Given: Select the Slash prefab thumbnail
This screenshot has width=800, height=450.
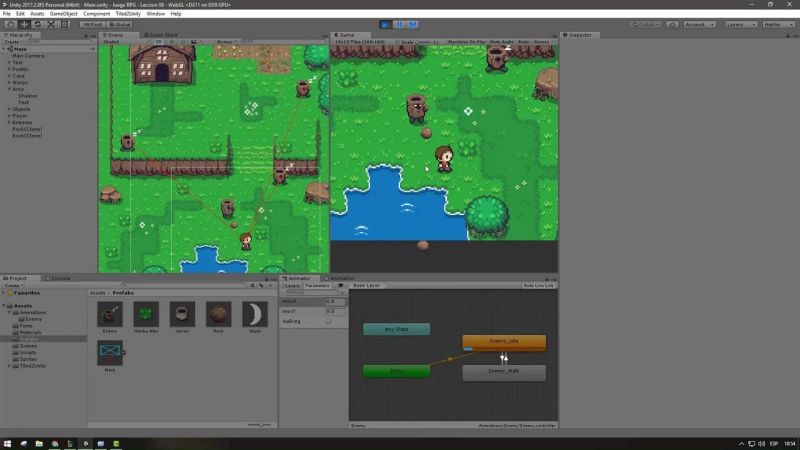Looking at the screenshot, I should (x=255, y=314).
